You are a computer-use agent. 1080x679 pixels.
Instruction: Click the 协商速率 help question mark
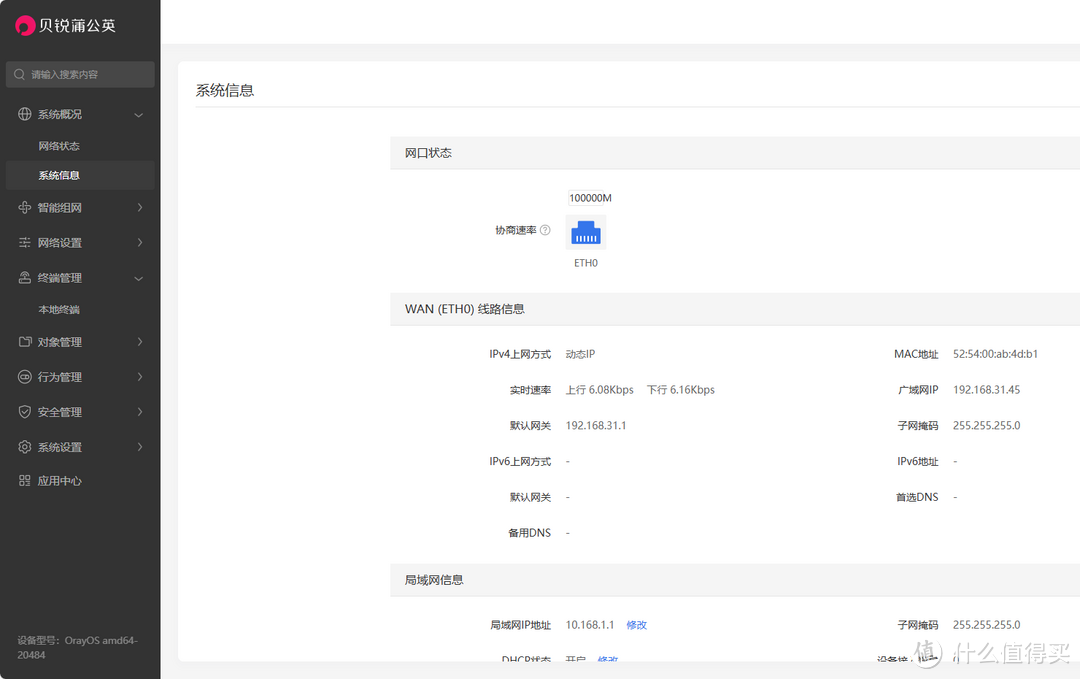coord(545,230)
